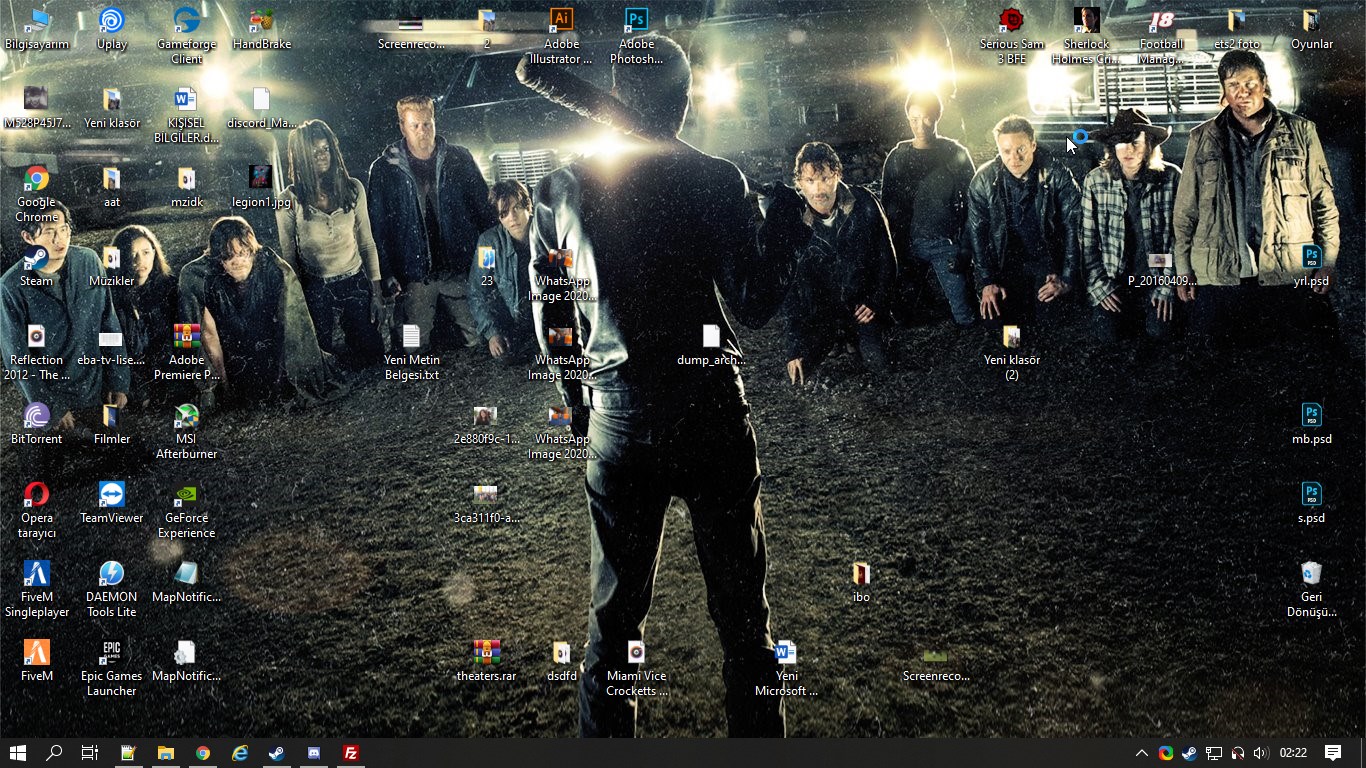The image size is (1366, 768).
Task: Select the M528P45J7 image file
Action: click(37, 108)
